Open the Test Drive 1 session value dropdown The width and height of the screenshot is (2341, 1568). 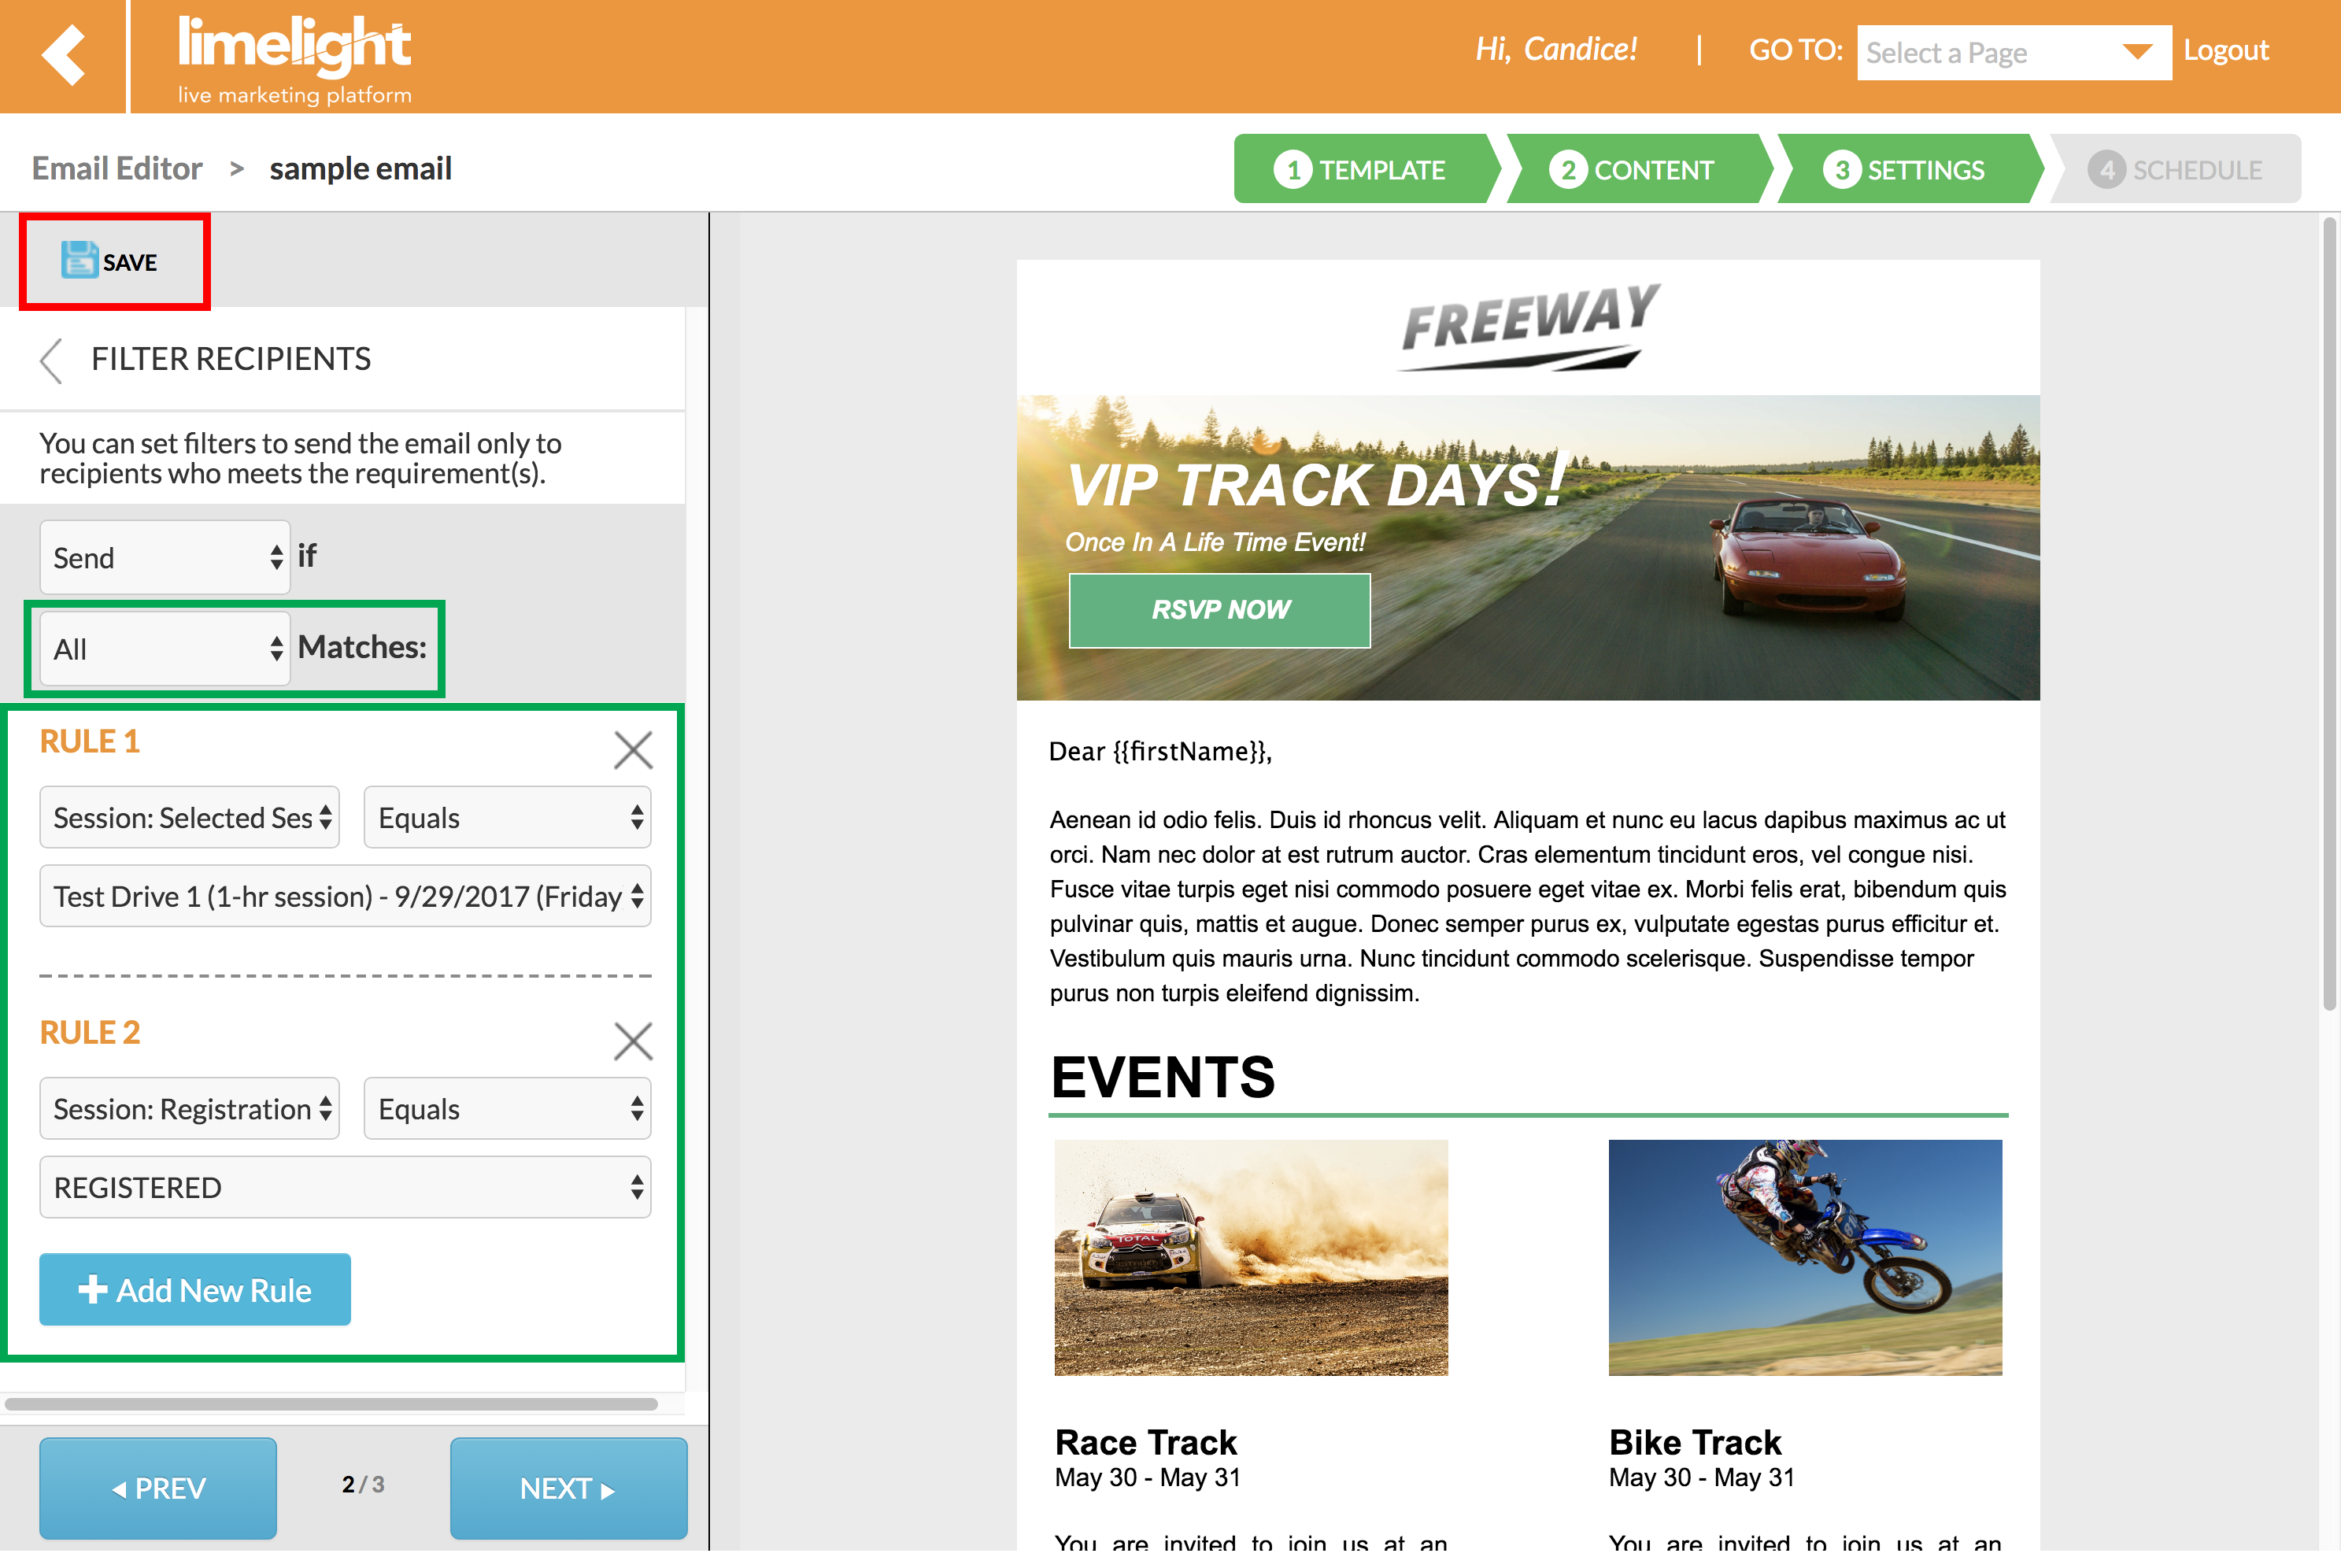[345, 895]
